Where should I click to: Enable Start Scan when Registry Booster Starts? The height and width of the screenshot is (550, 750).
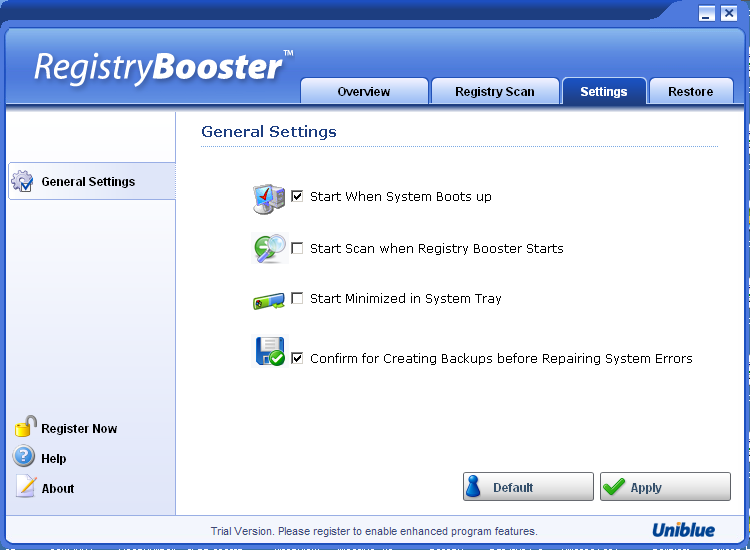pyautogui.click(x=297, y=248)
